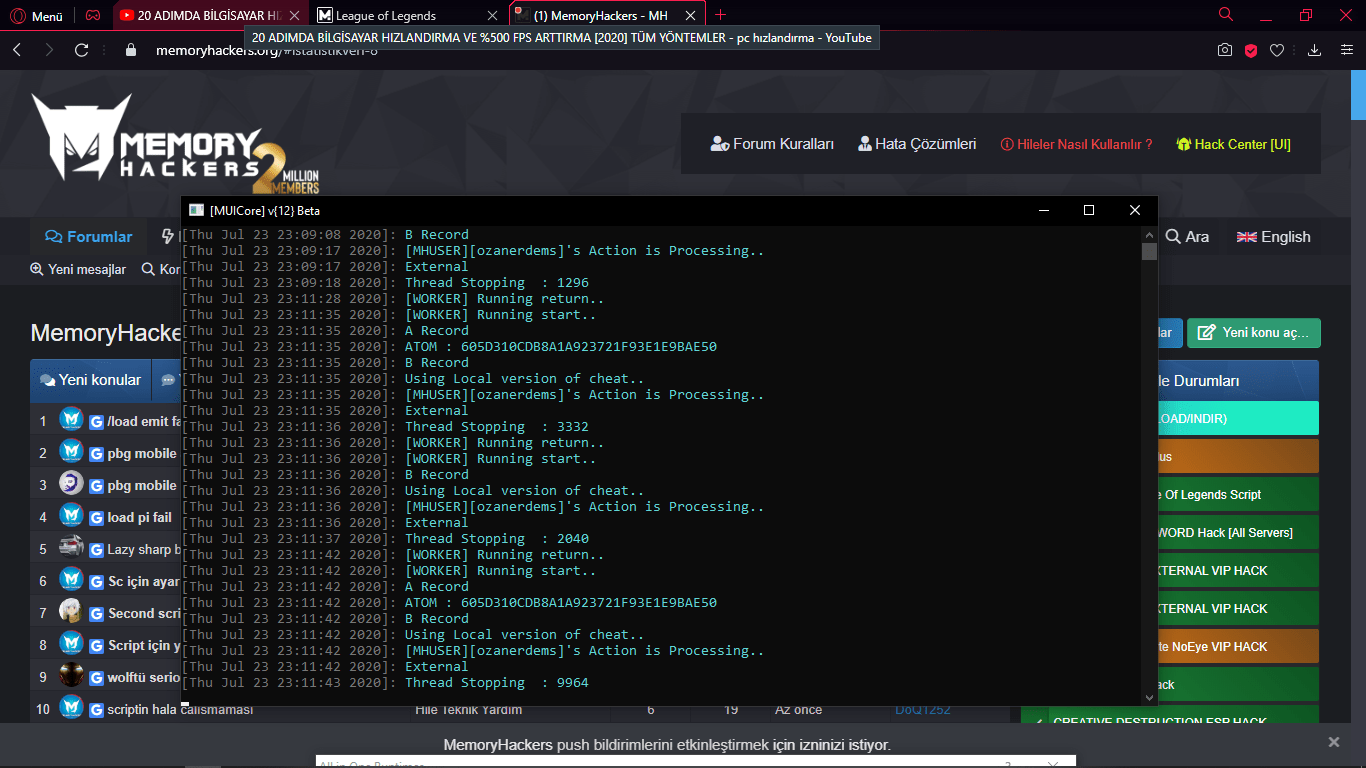Close the MUICore console window
1366x768 pixels.
pos(1135,210)
